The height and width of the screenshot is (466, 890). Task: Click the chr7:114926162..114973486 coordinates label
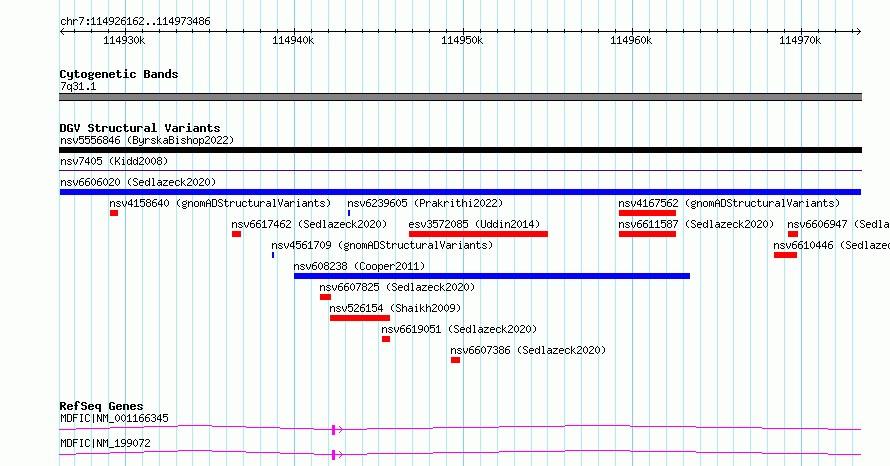point(135,22)
